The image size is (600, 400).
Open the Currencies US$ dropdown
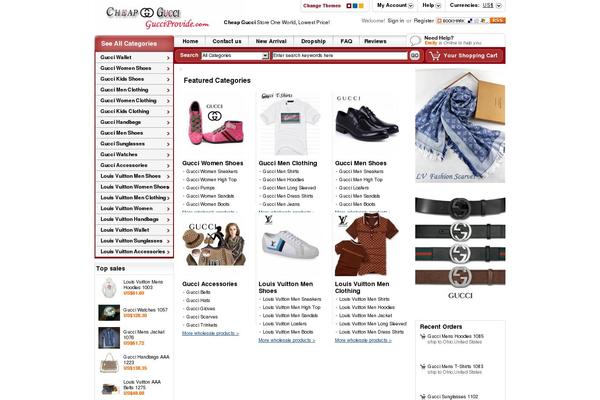click(x=475, y=5)
